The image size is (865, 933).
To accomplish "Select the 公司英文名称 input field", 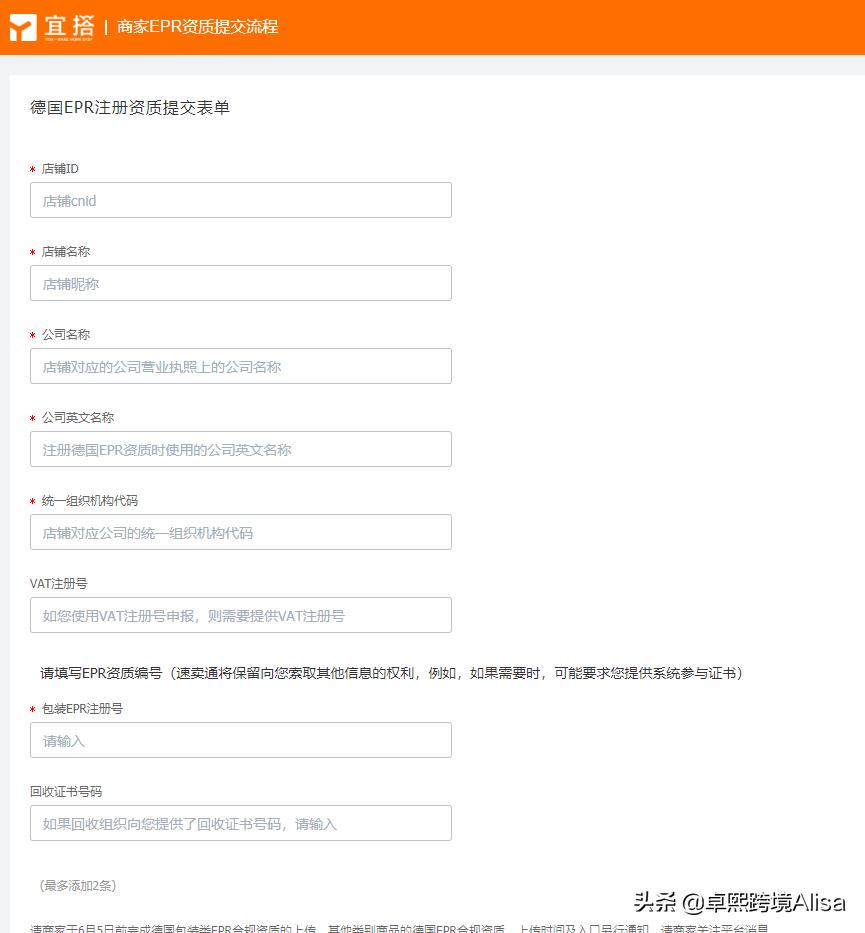I will [x=240, y=448].
